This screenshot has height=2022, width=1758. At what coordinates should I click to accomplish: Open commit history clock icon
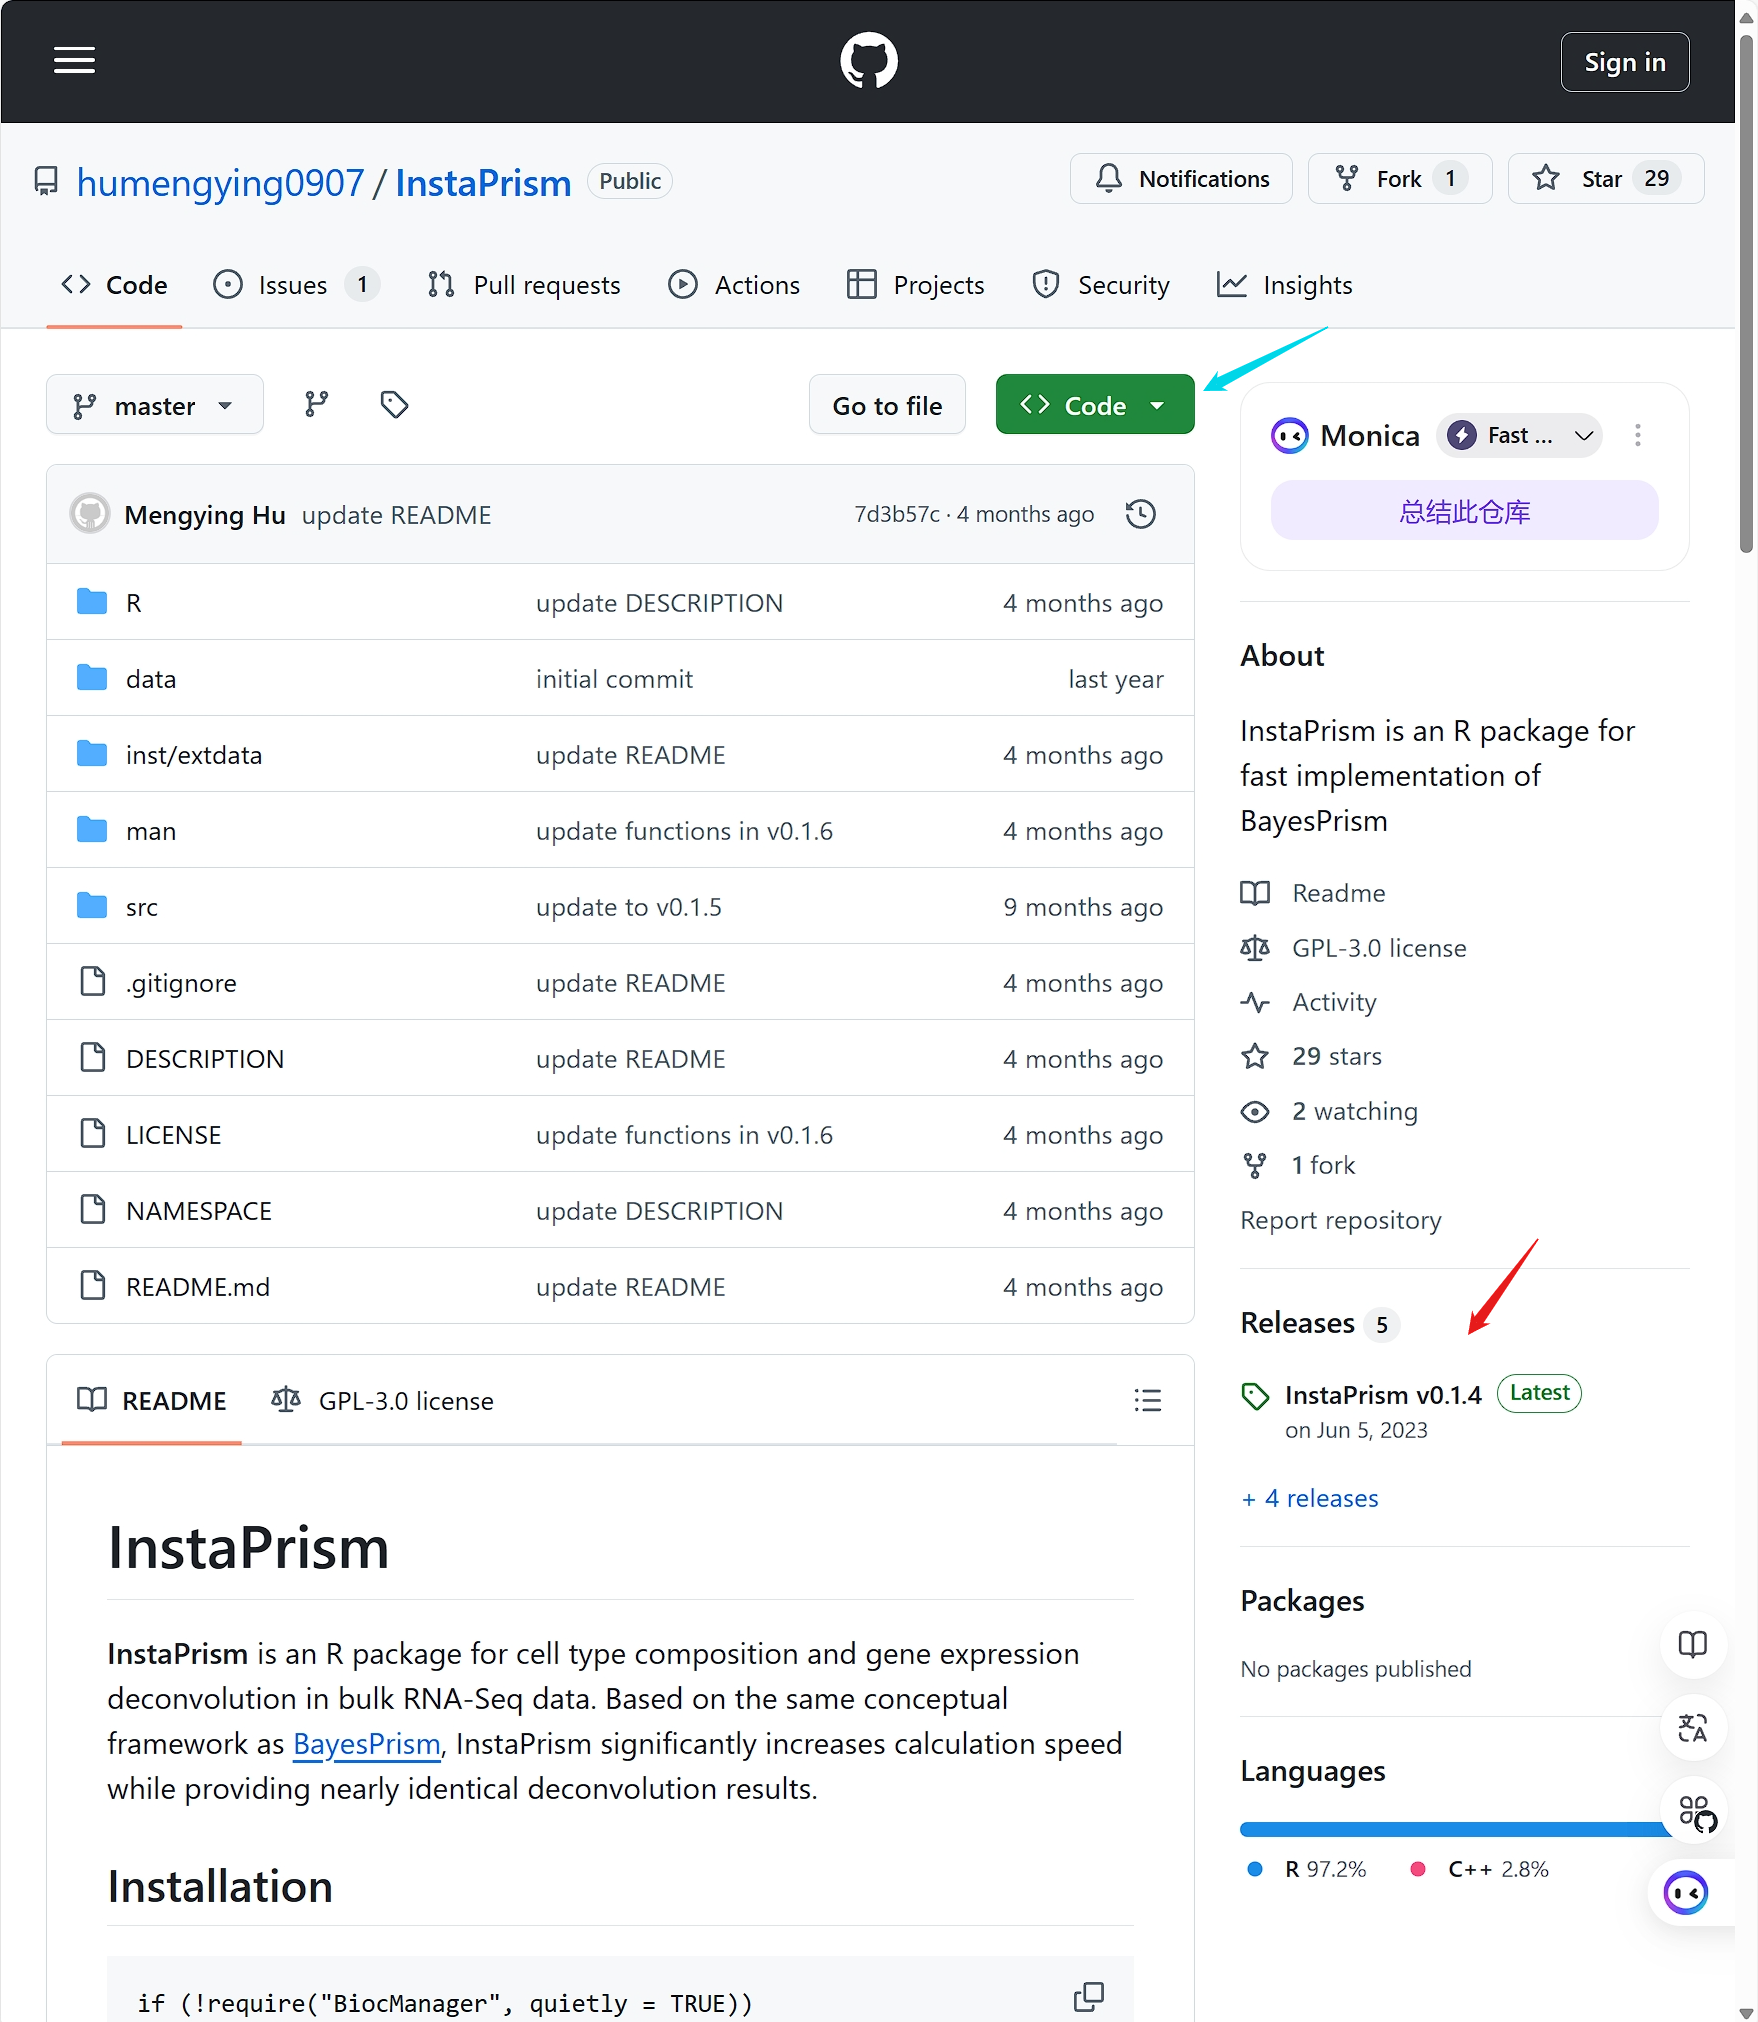[1140, 514]
